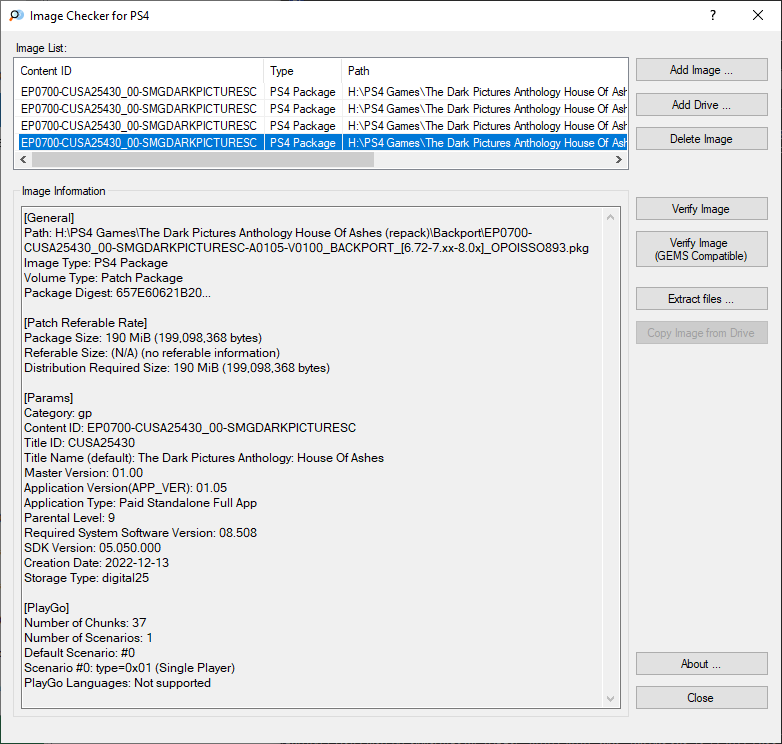This screenshot has width=782, height=744.
Task: Click the Close button at bottom
Action: tap(701, 698)
